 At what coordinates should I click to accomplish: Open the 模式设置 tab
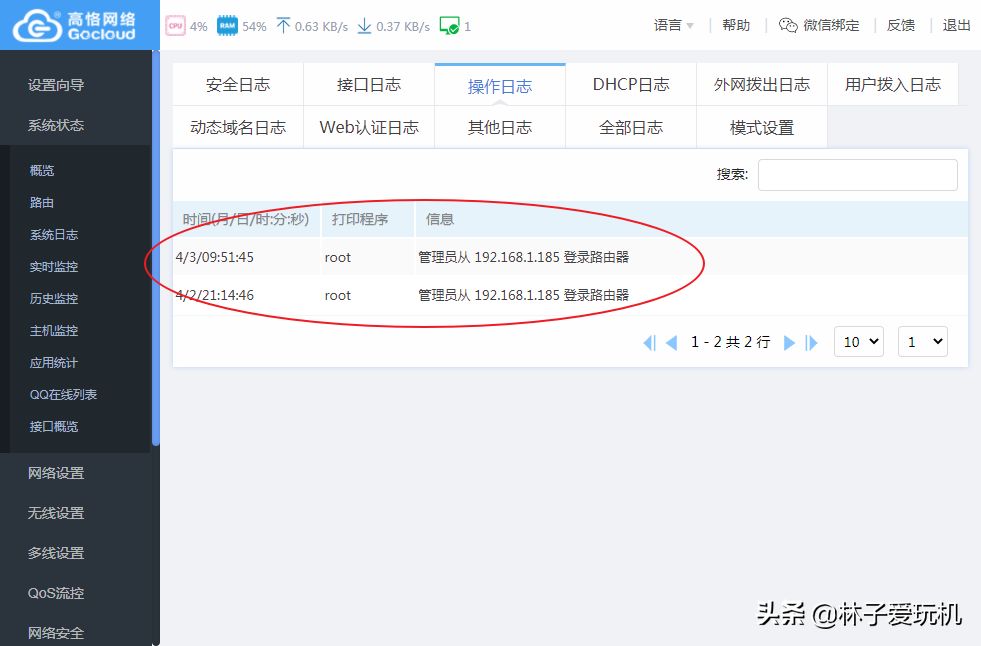[x=762, y=128]
